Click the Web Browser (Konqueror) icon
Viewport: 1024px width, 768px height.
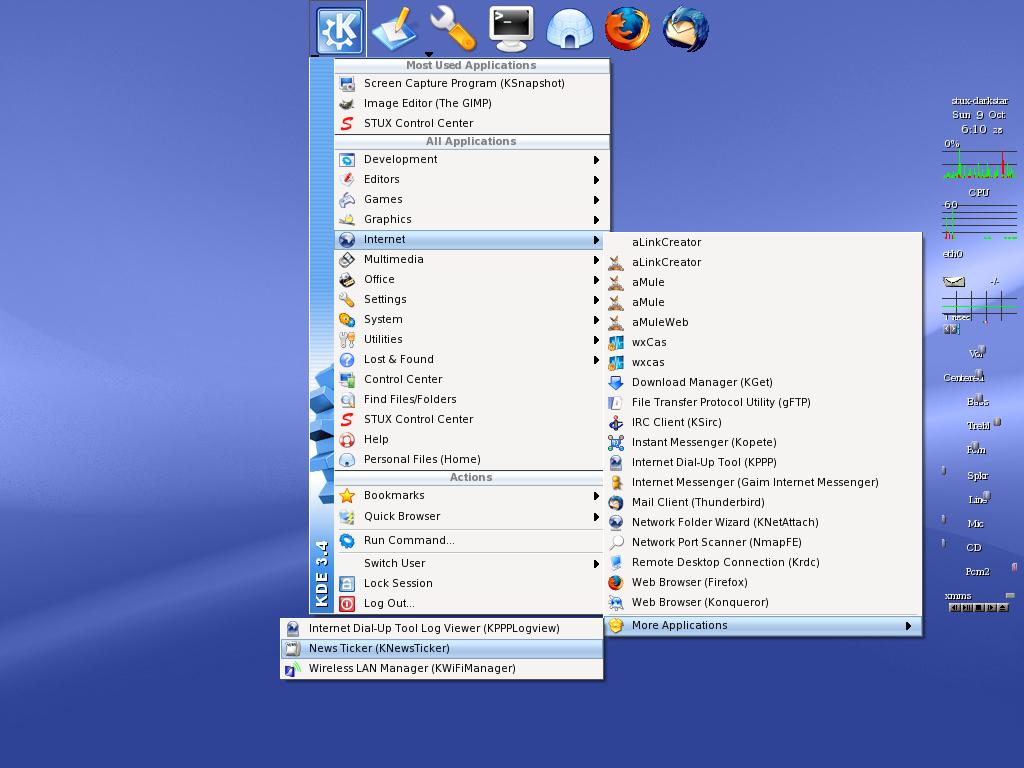[x=616, y=603]
